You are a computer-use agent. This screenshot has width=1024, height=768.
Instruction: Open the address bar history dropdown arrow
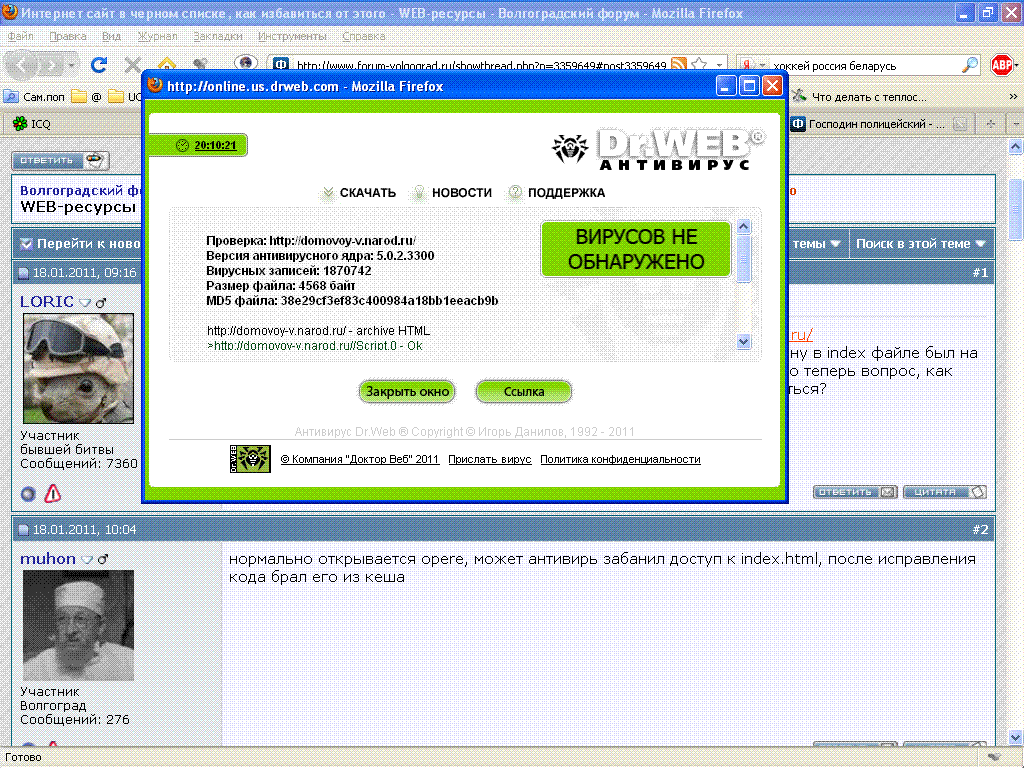(719, 65)
